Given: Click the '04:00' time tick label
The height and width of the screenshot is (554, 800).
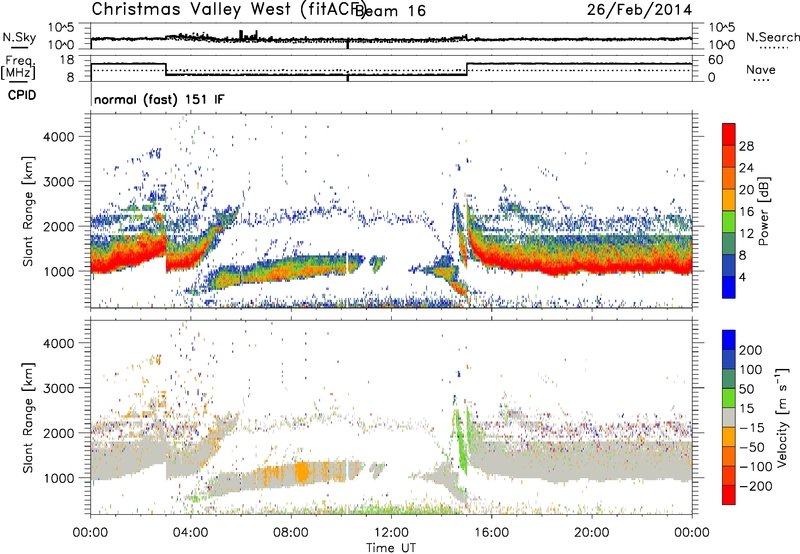Looking at the screenshot, I should pyautogui.click(x=190, y=533).
